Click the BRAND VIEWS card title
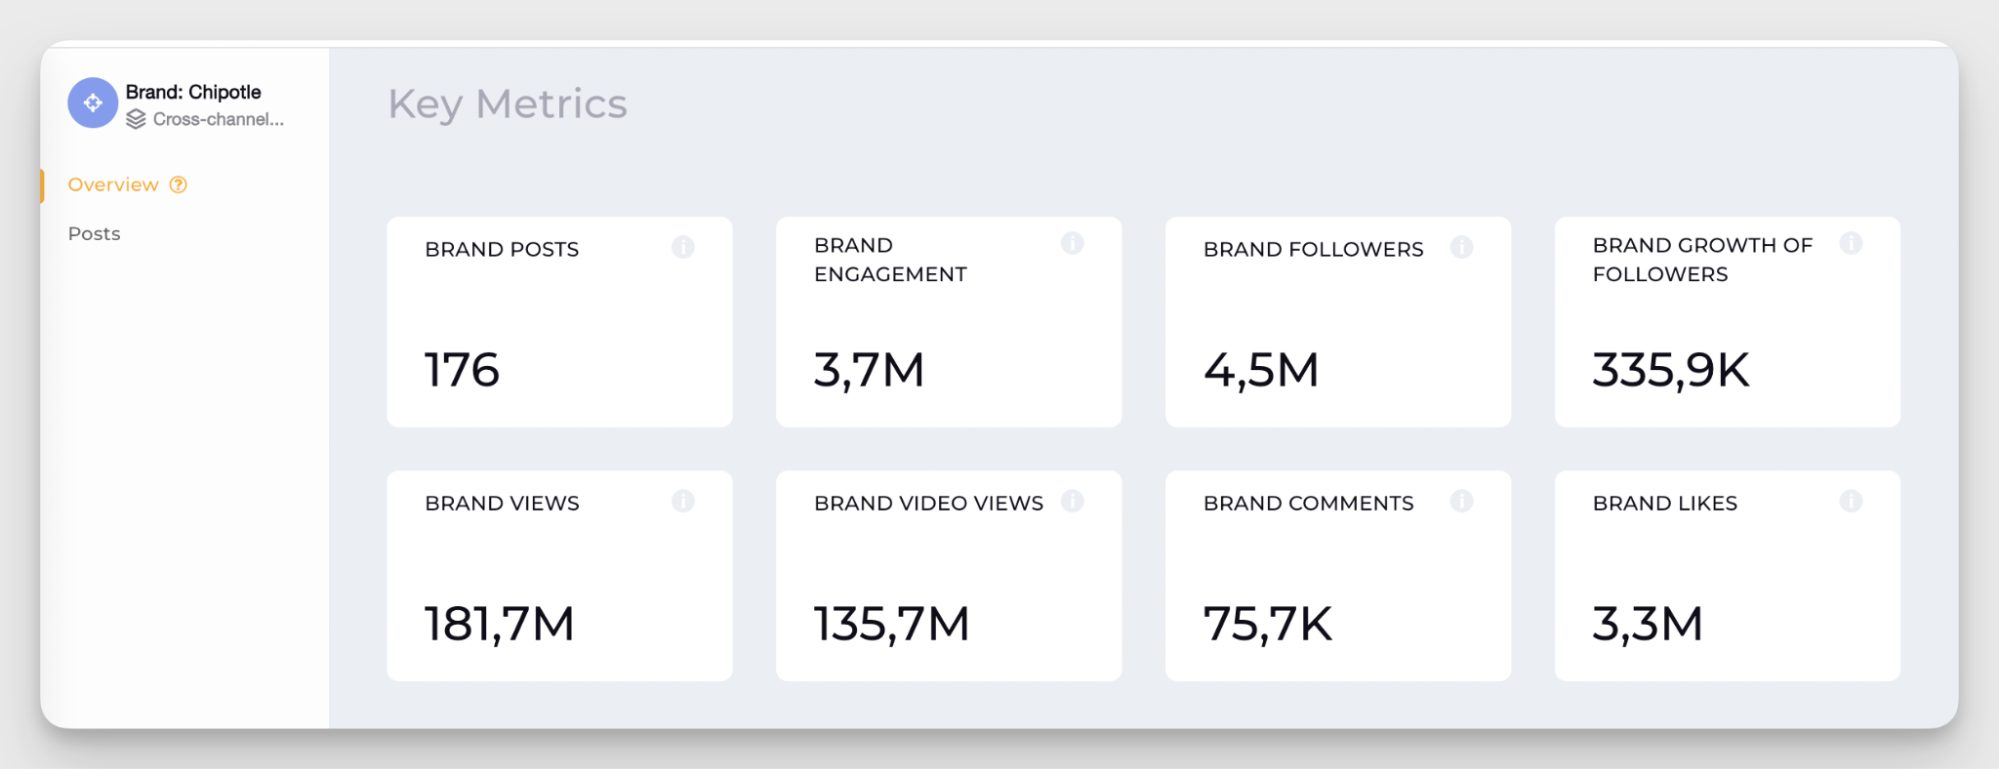This screenshot has height=770, width=1999. coord(502,503)
